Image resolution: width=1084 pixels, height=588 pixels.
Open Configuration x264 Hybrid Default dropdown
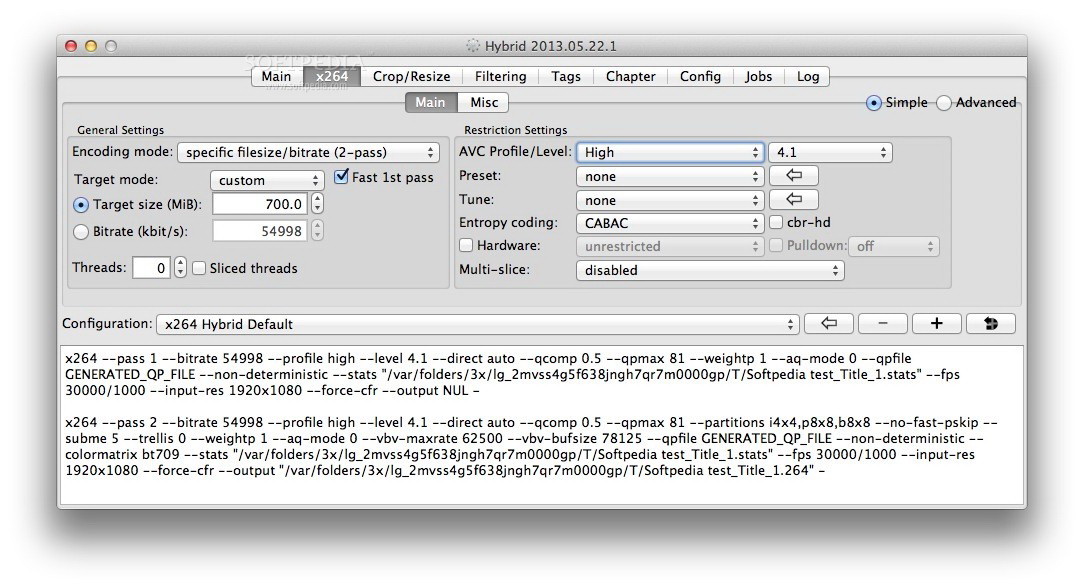click(x=478, y=324)
